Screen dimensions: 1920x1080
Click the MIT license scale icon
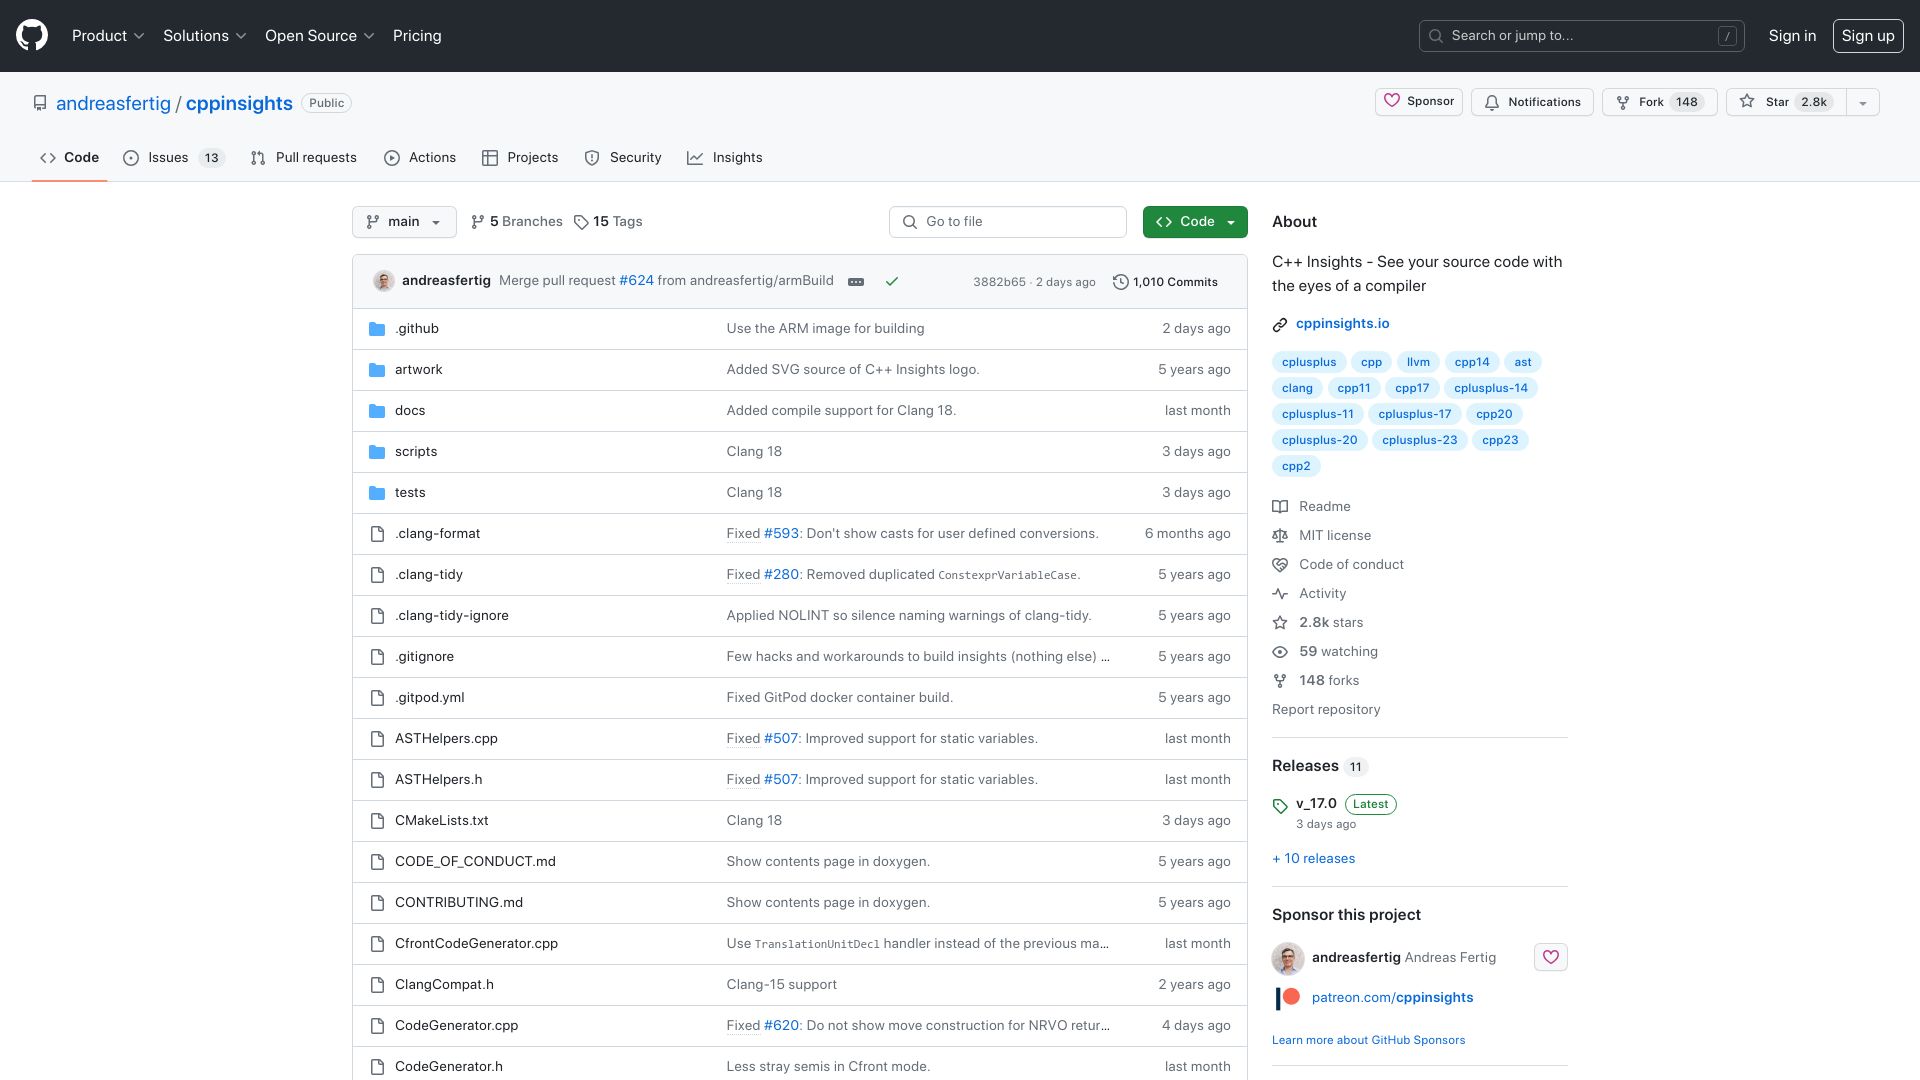click(x=1280, y=536)
